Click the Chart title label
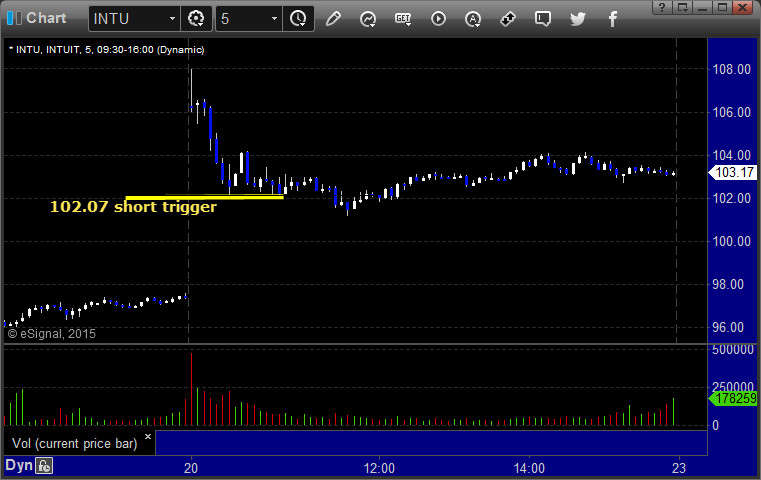The width and height of the screenshot is (761, 480). (46, 18)
